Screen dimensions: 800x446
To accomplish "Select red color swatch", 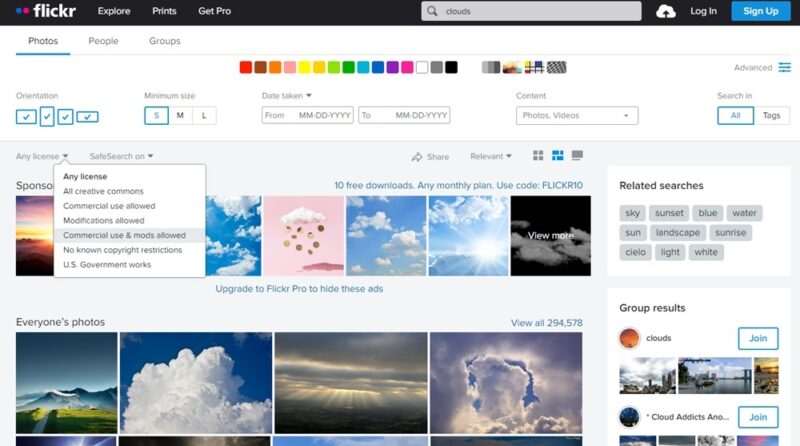I will pyautogui.click(x=246, y=67).
